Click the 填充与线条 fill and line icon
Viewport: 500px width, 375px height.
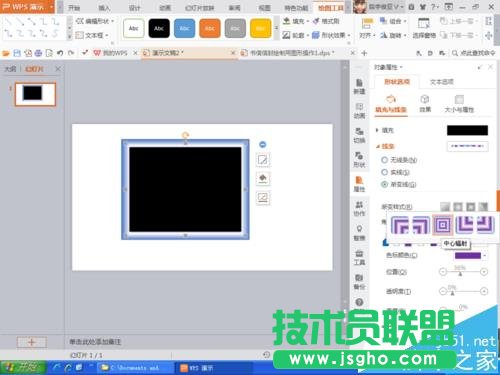point(391,103)
